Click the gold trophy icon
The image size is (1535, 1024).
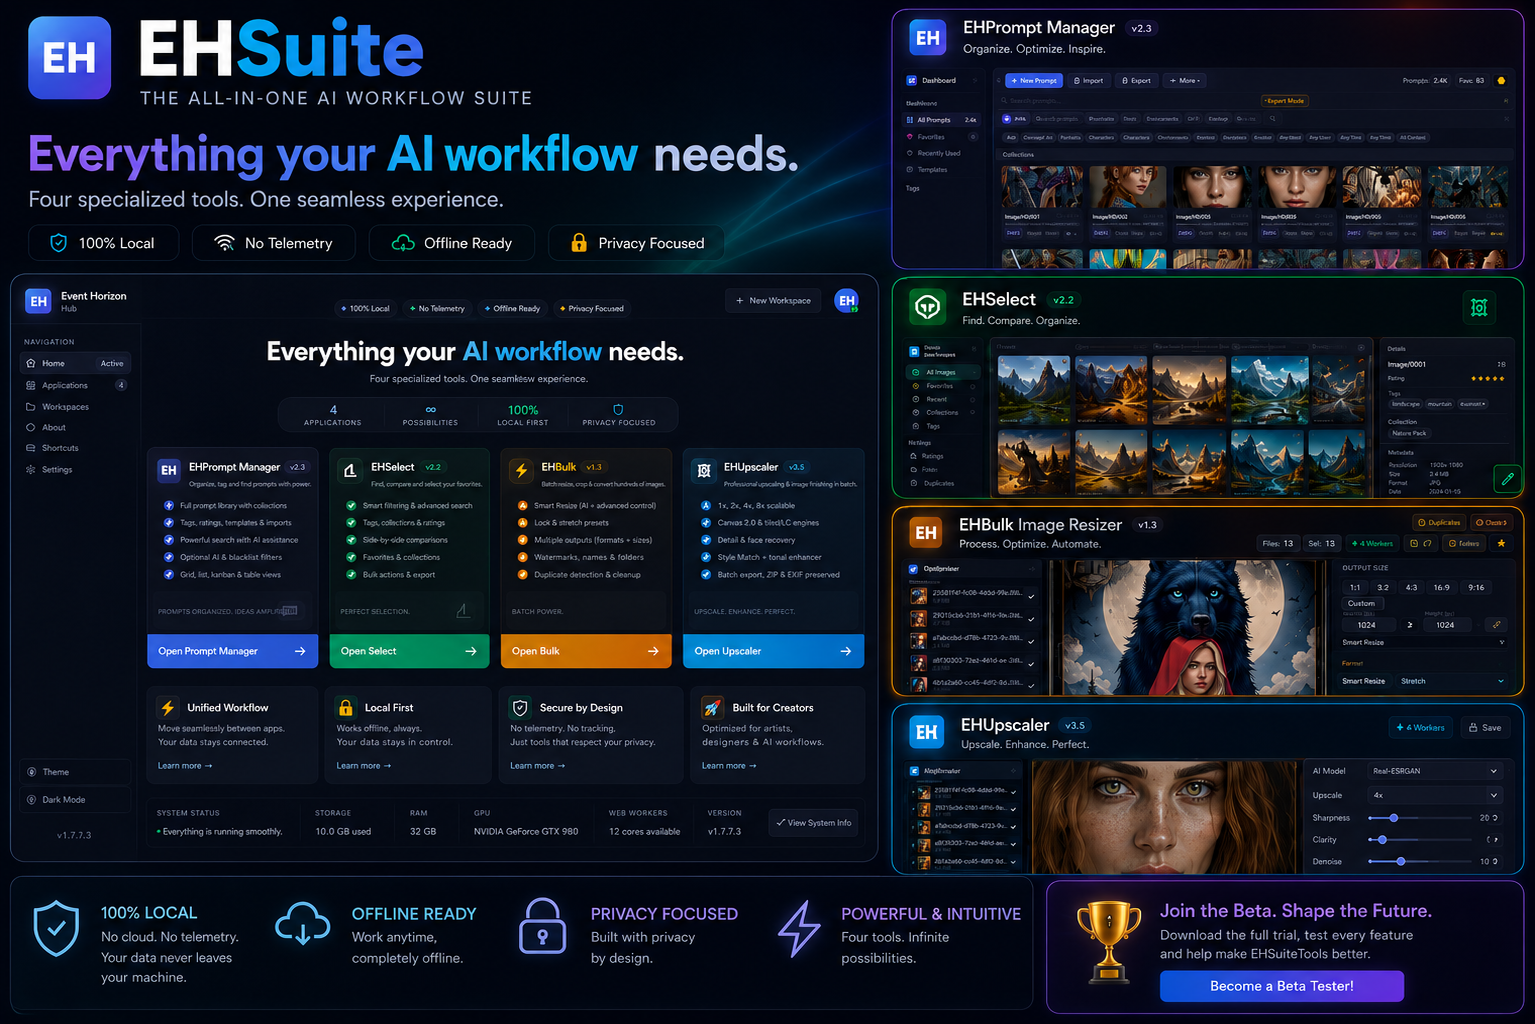tap(1109, 940)
